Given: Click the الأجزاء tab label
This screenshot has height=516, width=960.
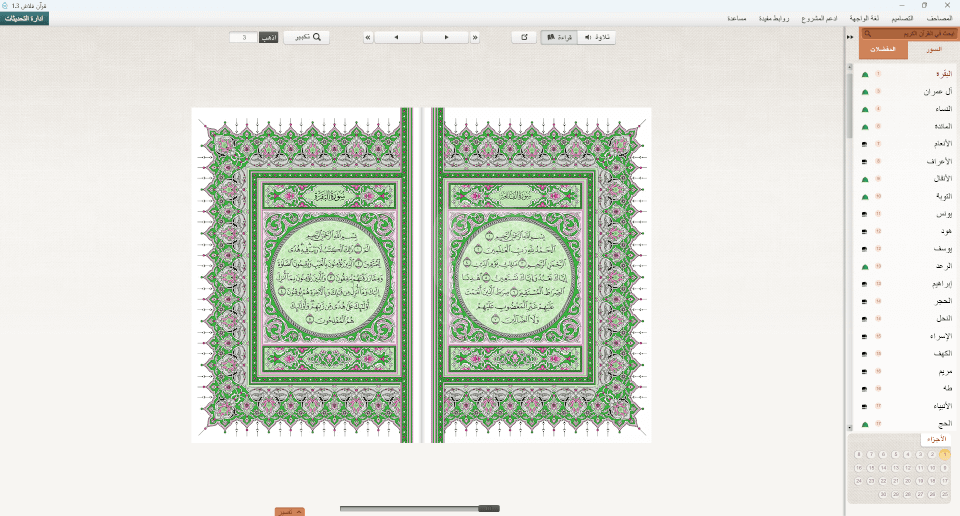Looking at the screenshot, I should coord(937,439).
